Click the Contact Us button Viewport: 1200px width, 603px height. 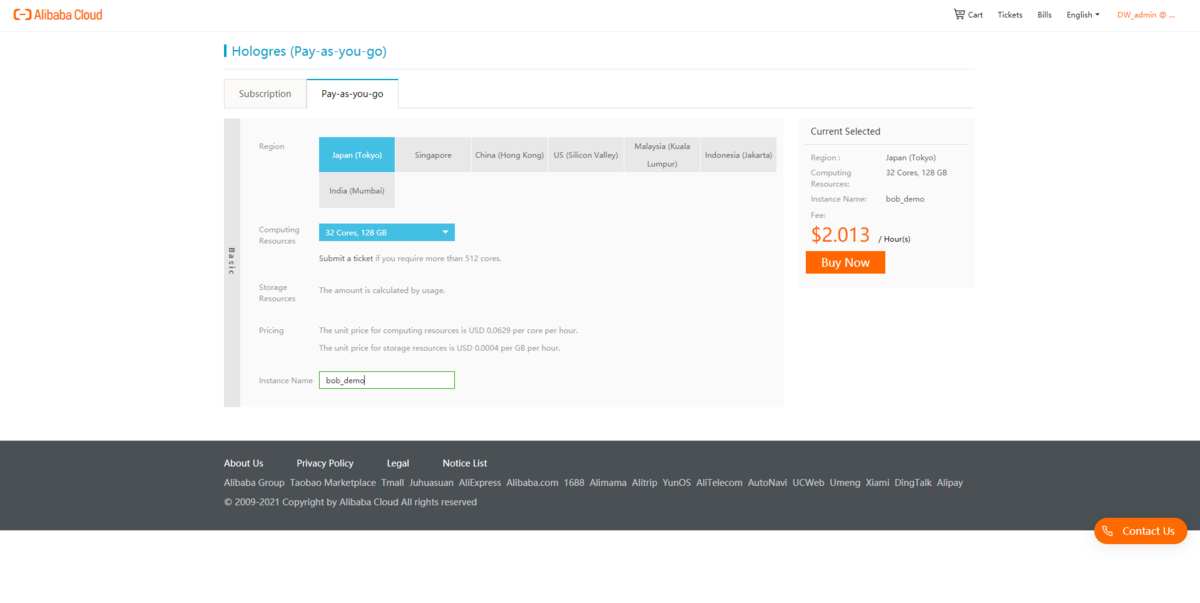click(x=1140, y=531)
